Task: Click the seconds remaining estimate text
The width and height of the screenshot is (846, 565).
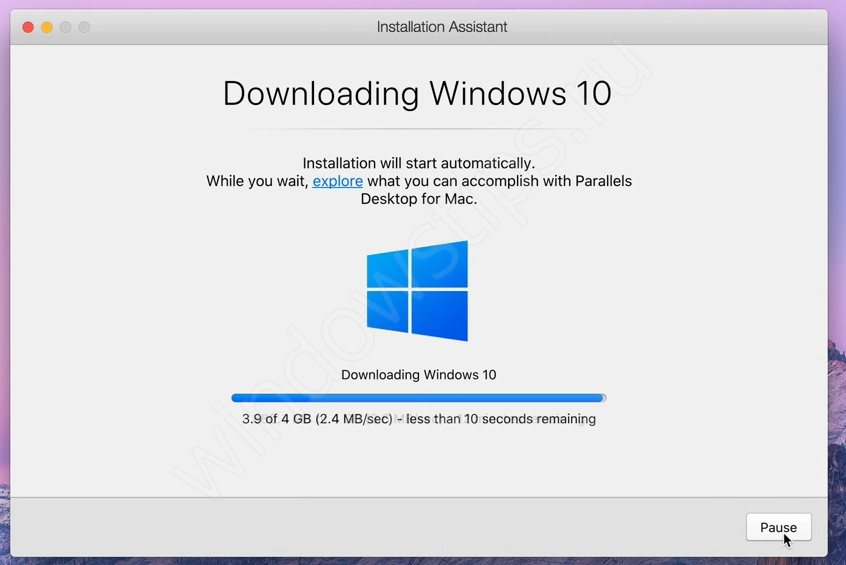Action: [502, 419]
